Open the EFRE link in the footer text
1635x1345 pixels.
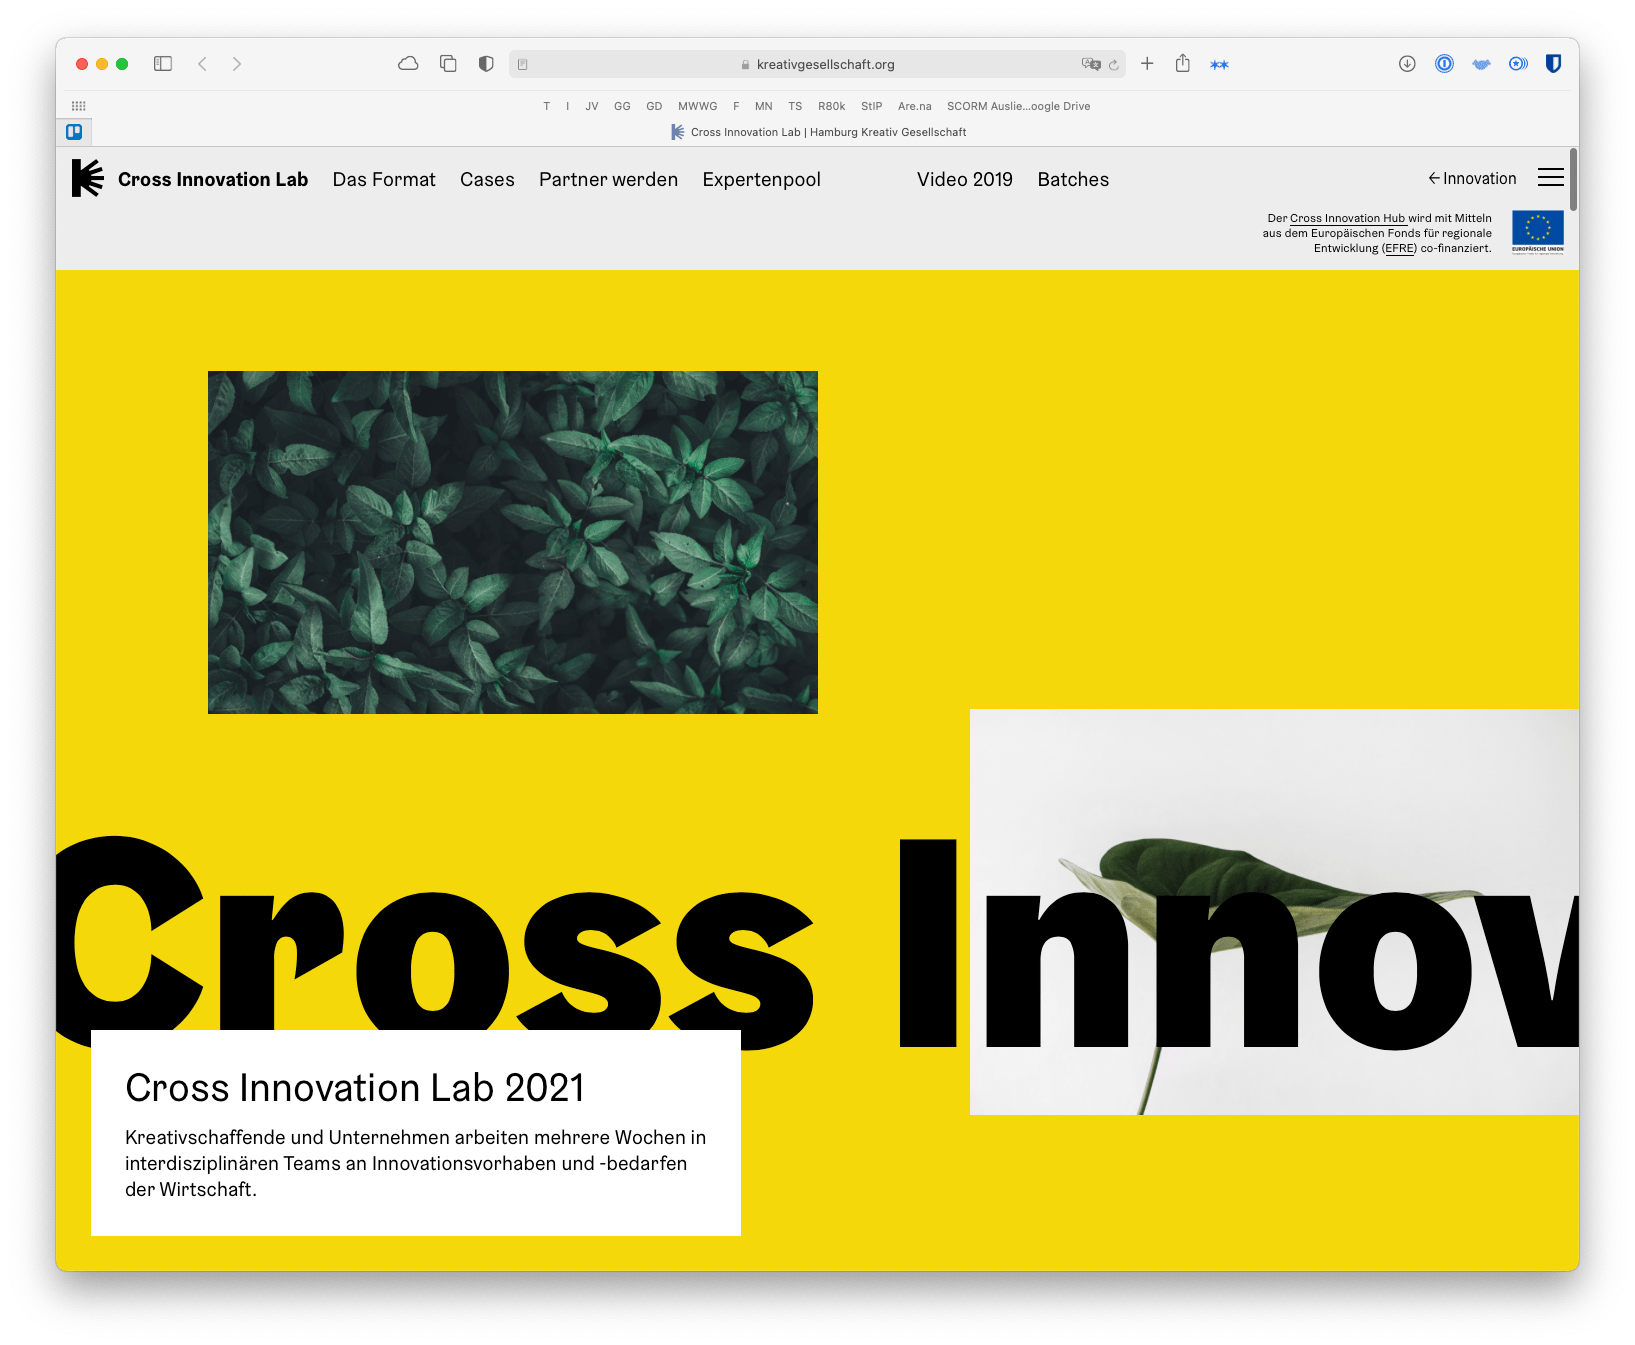click(1399, 248)
